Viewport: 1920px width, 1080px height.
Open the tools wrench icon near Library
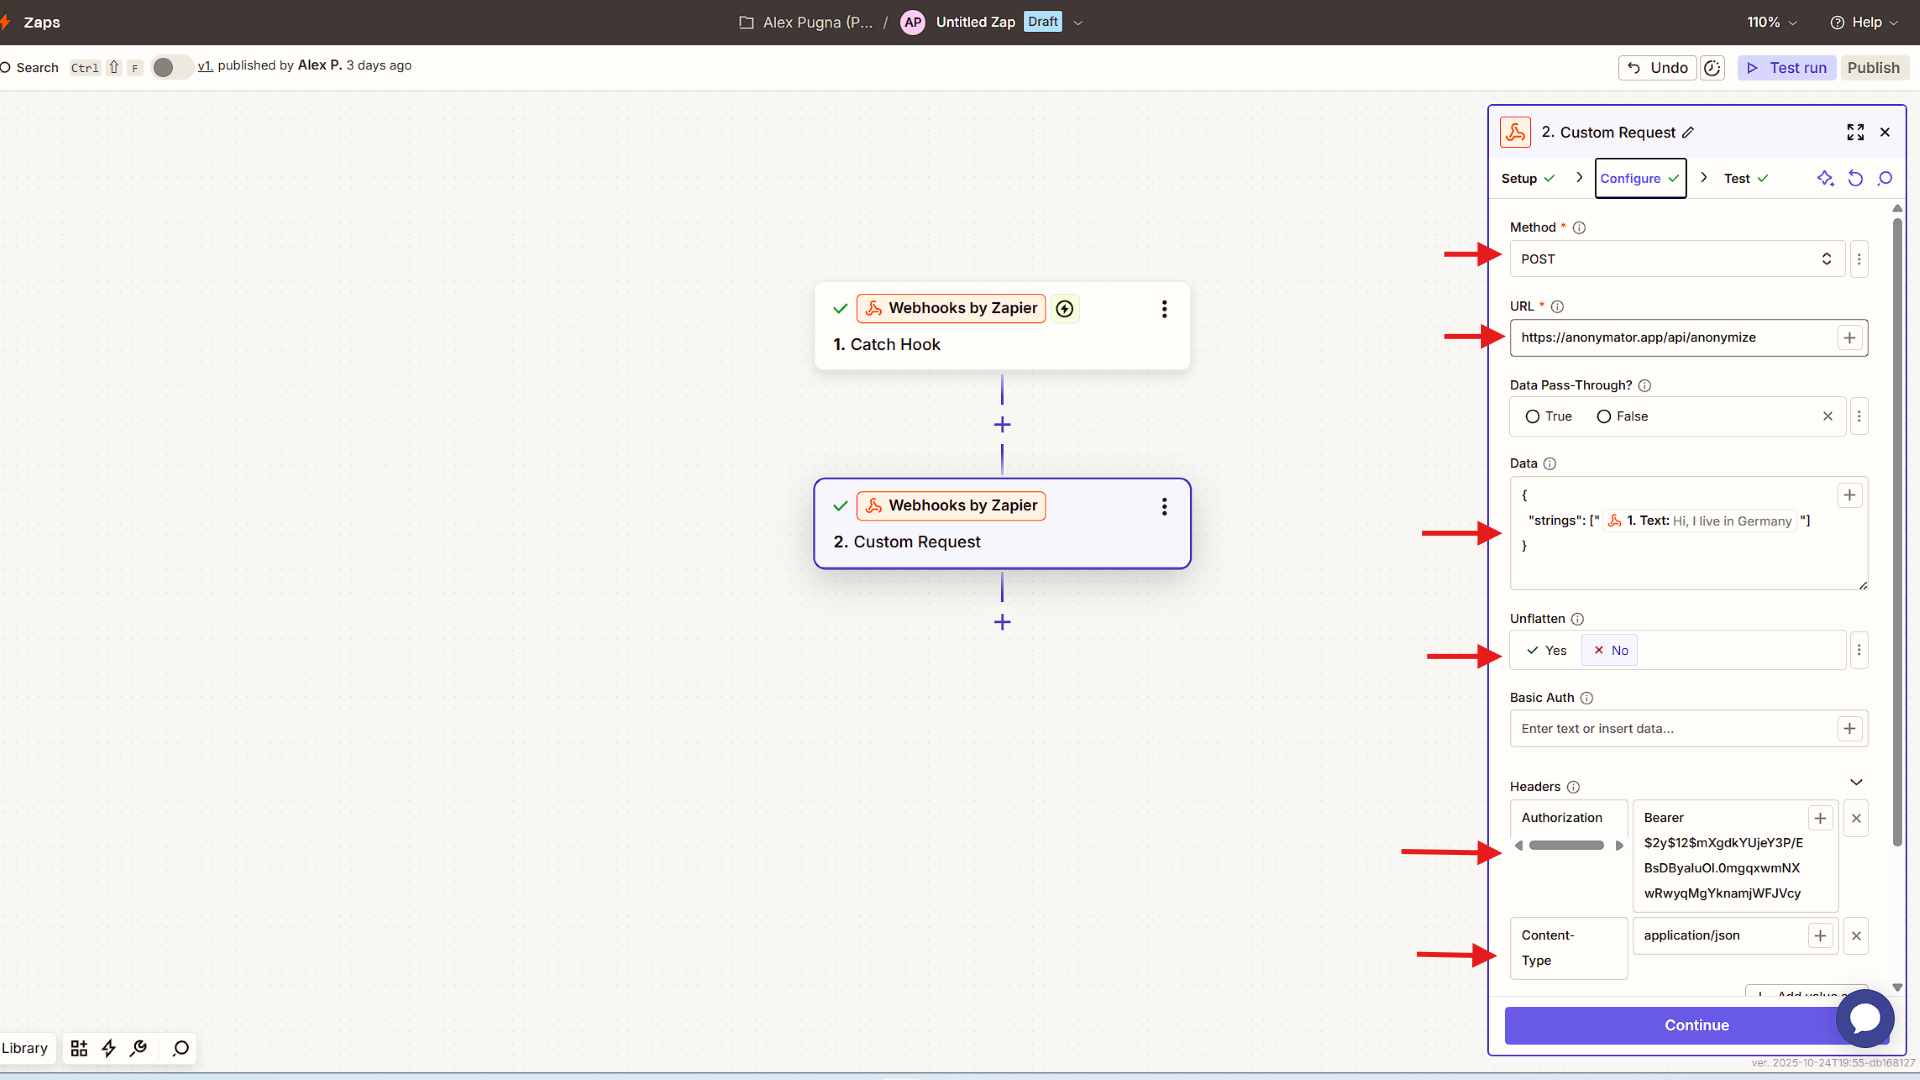pyautogui.click(x=139, y=1048)
